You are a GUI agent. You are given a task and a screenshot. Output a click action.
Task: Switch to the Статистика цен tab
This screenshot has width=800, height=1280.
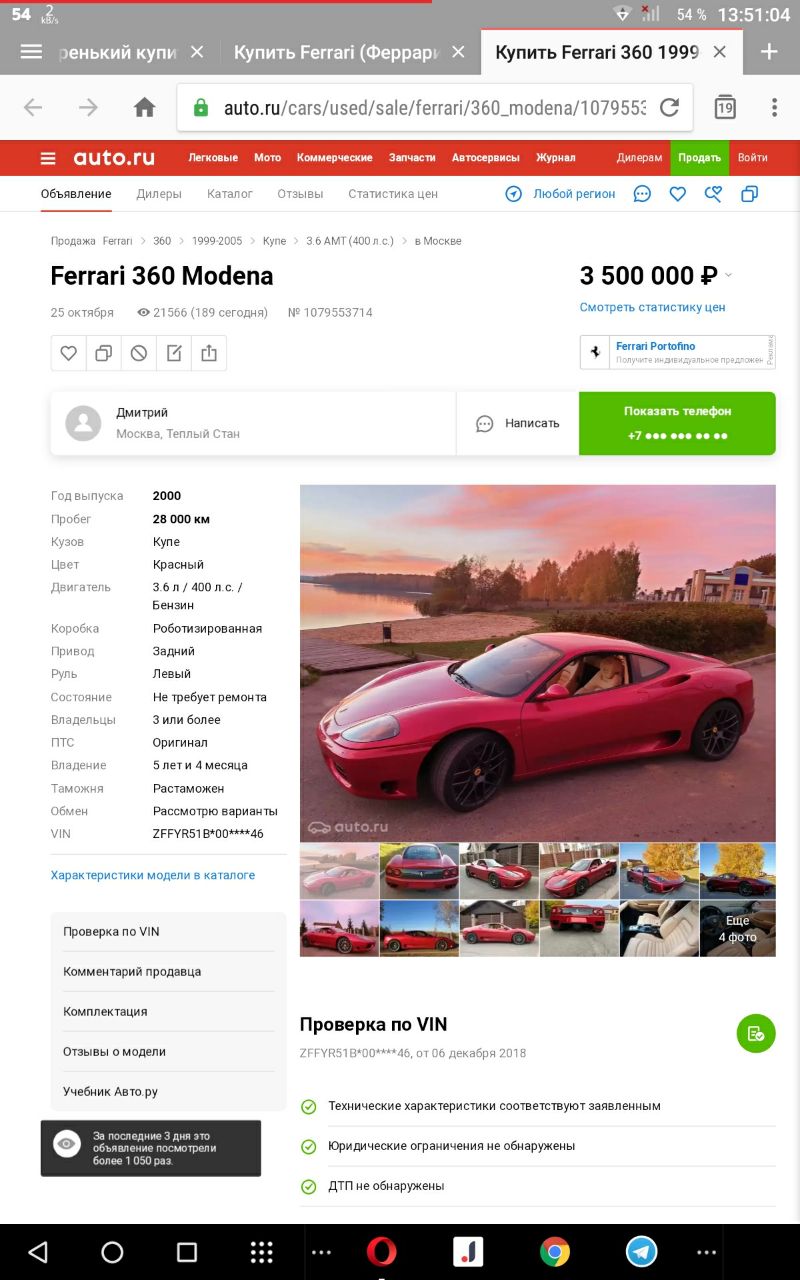point(393,194)
